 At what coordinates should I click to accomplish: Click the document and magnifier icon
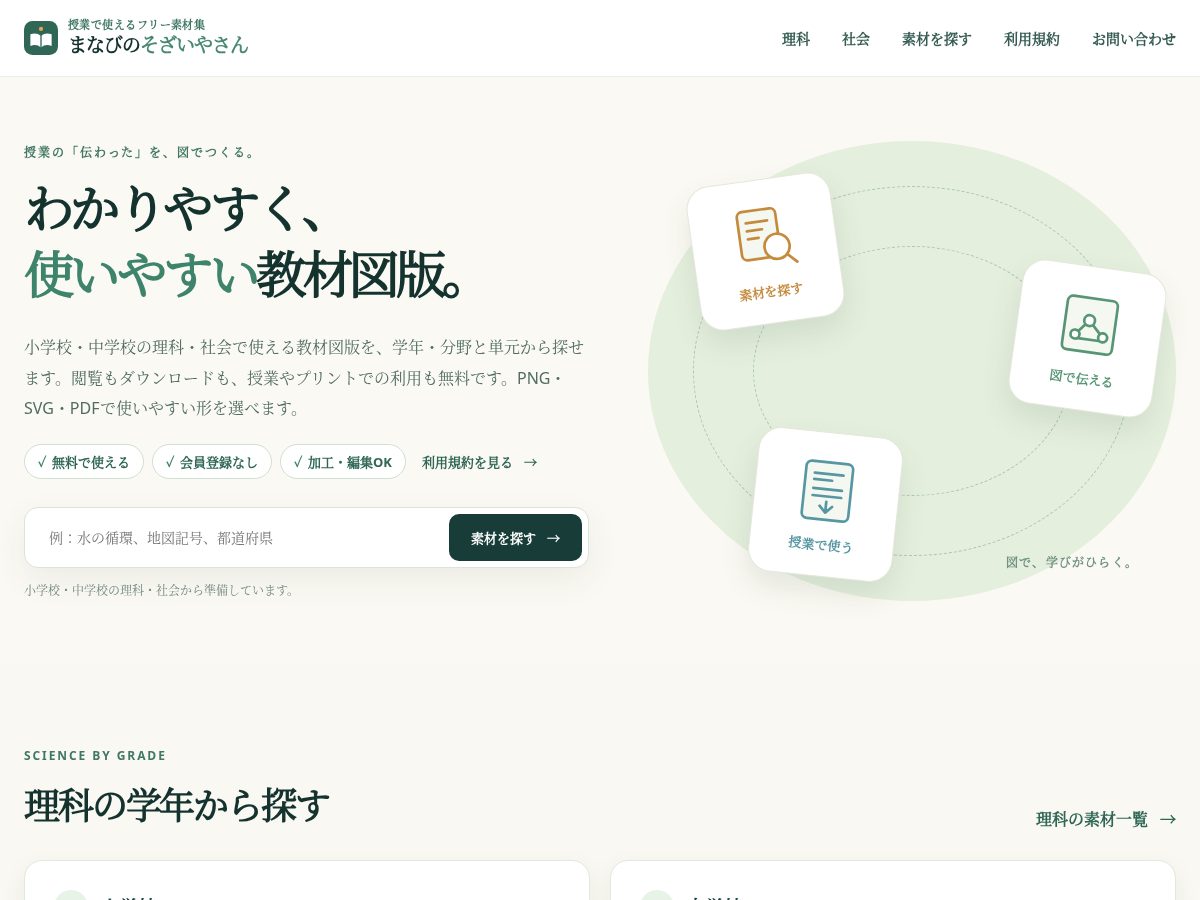point(766,235)
